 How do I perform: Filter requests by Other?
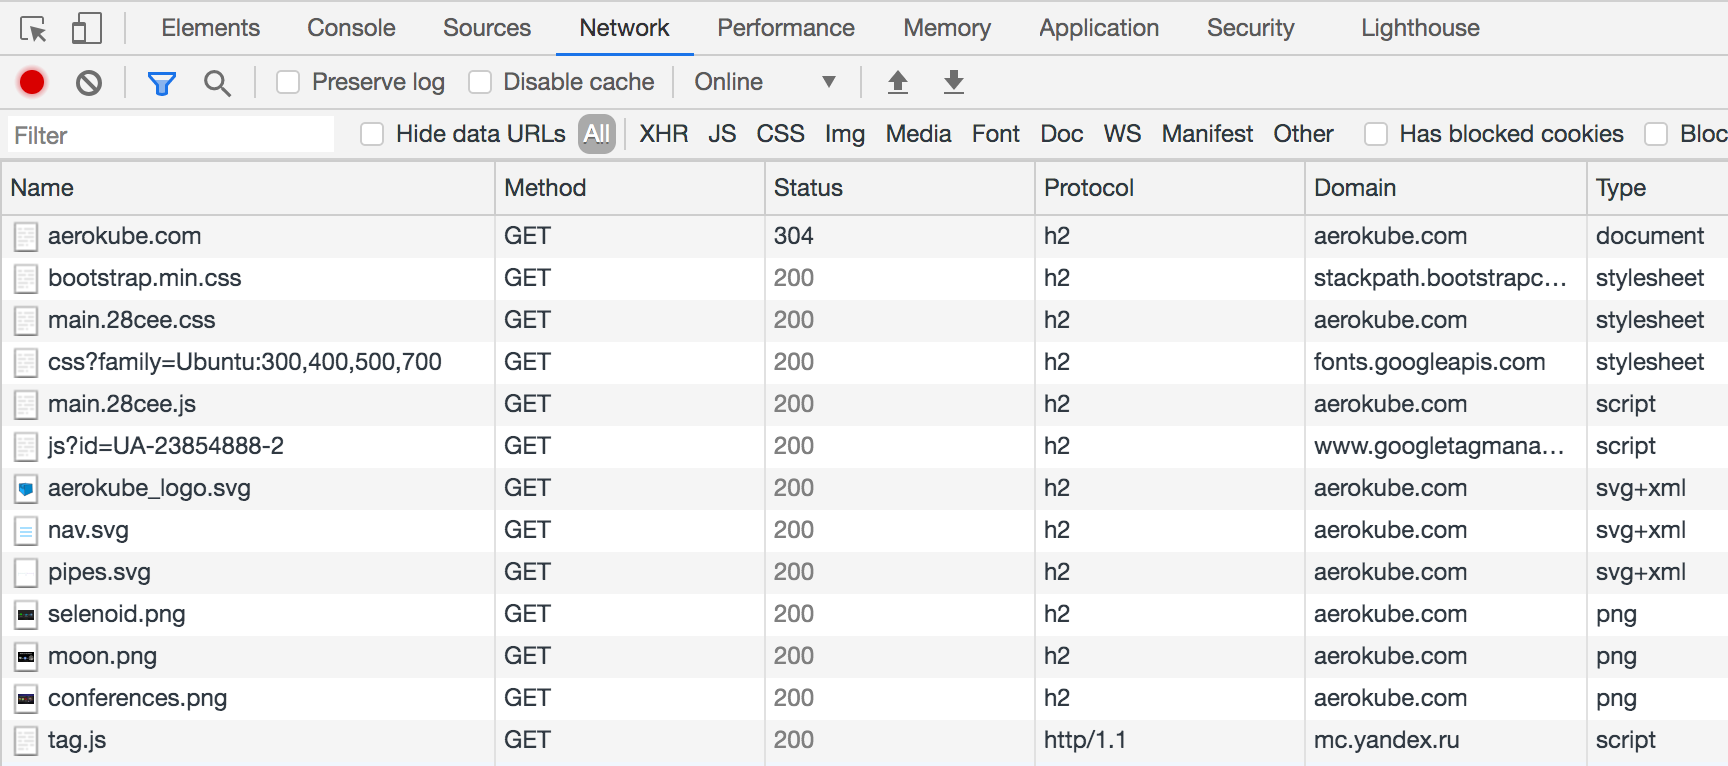pos(1303,134)
